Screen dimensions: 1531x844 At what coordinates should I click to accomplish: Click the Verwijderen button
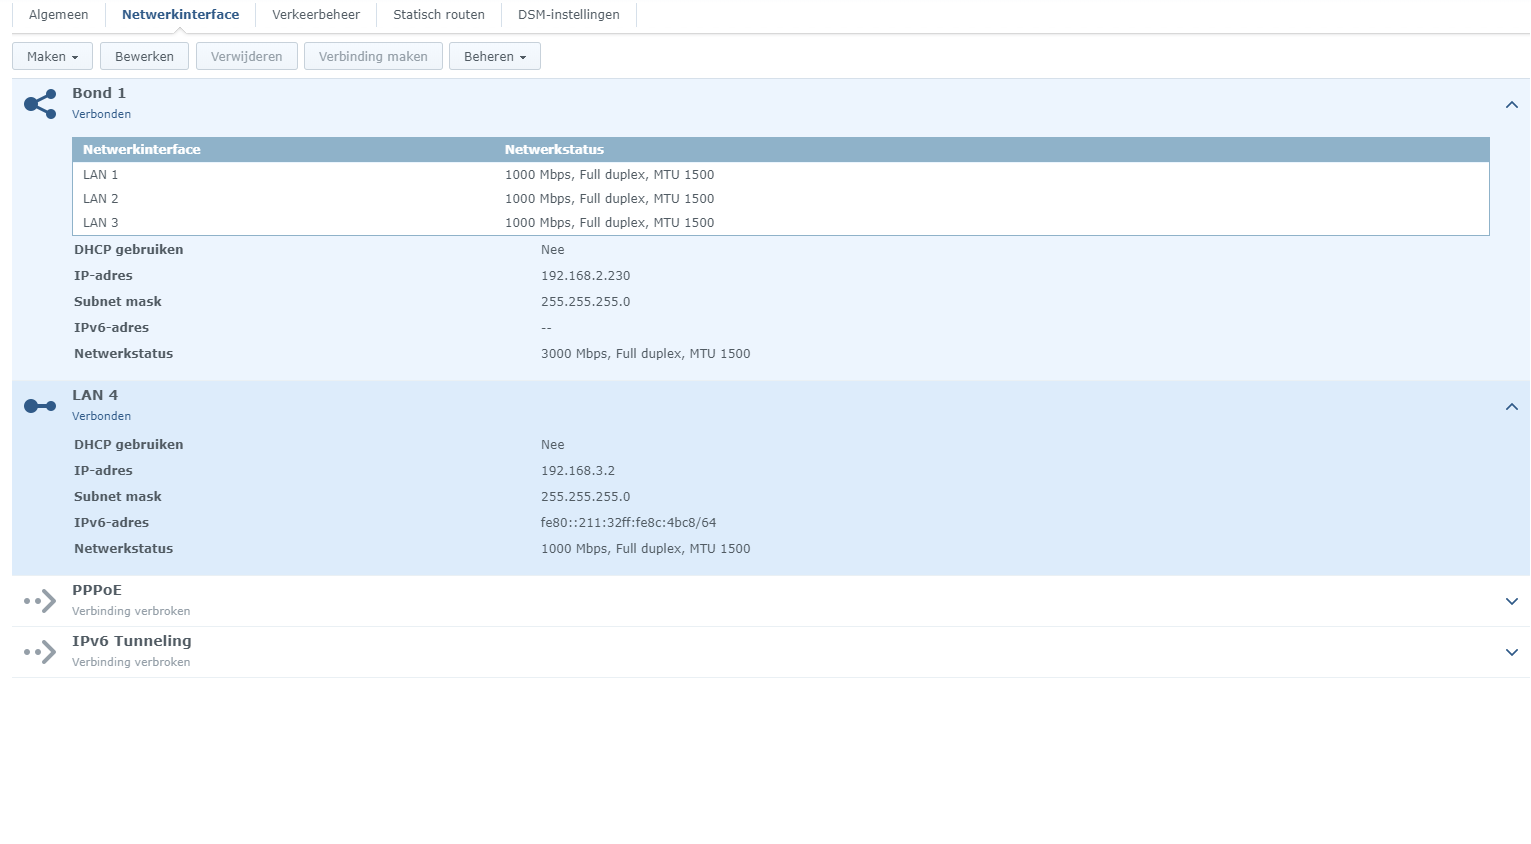point(247,56)
